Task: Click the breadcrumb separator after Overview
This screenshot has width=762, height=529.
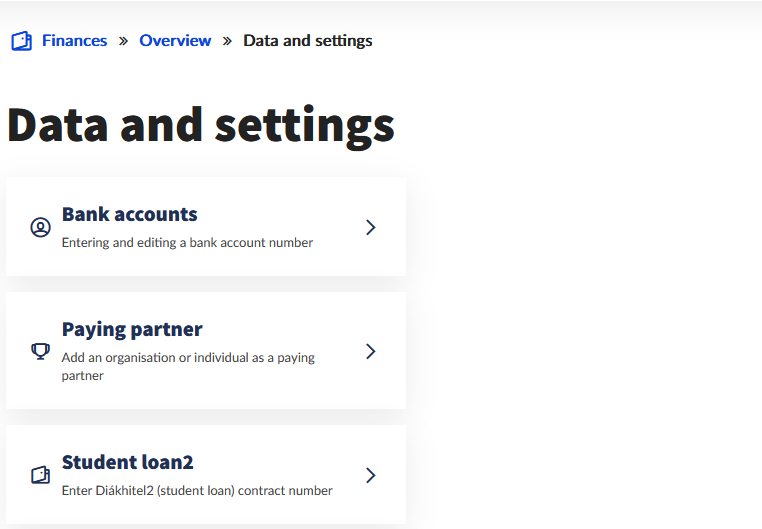Action: [227, 41]
